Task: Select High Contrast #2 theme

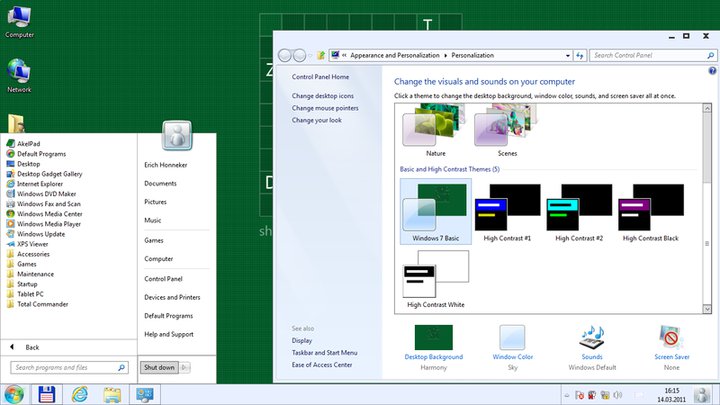Action: pyautogui.click(x=579, y=212)
